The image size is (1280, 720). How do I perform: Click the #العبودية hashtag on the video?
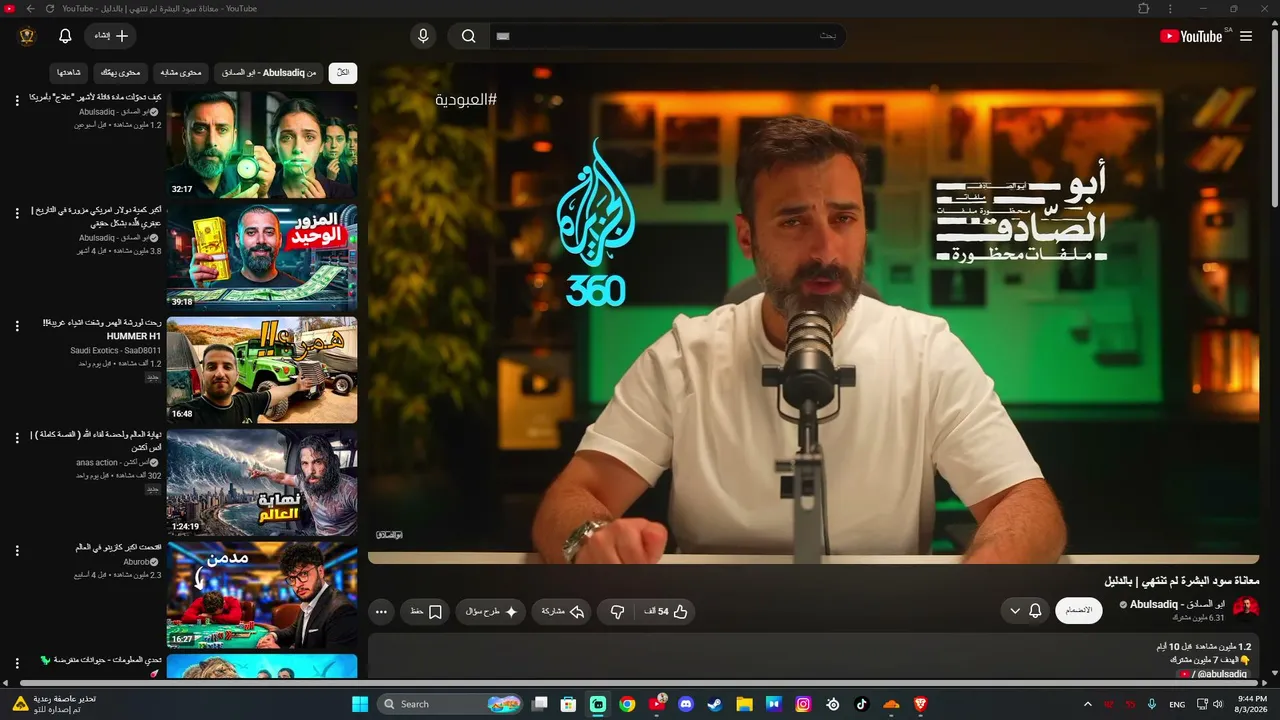[x=466, y=100]
